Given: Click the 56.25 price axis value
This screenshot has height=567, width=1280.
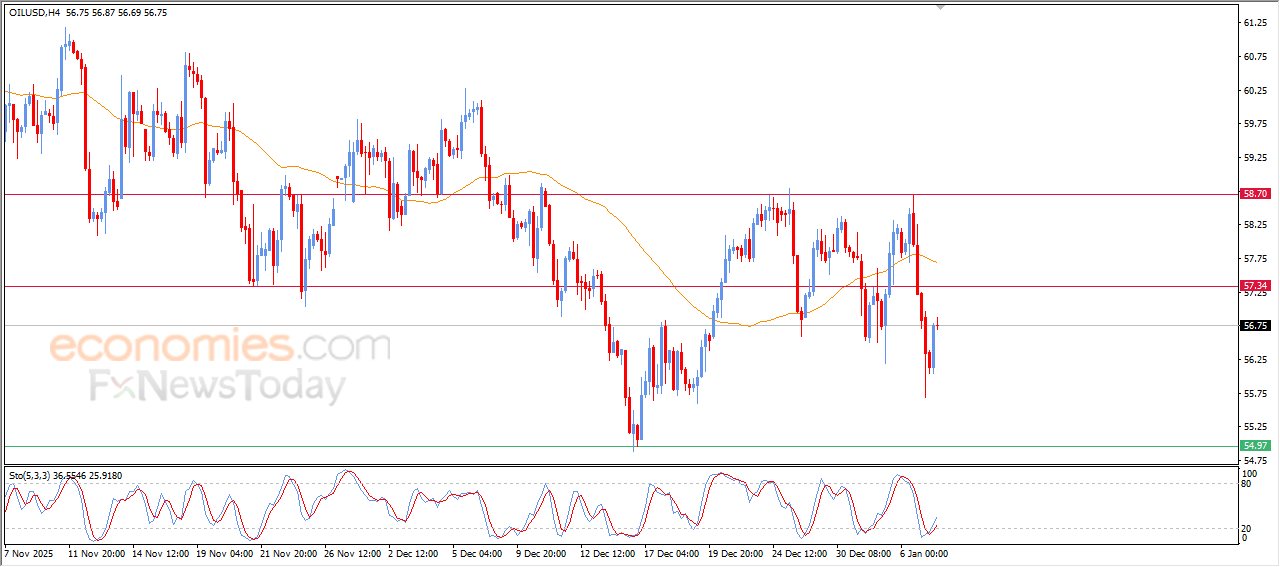Looking at the screenshot, I should (x=1255, y=360).
